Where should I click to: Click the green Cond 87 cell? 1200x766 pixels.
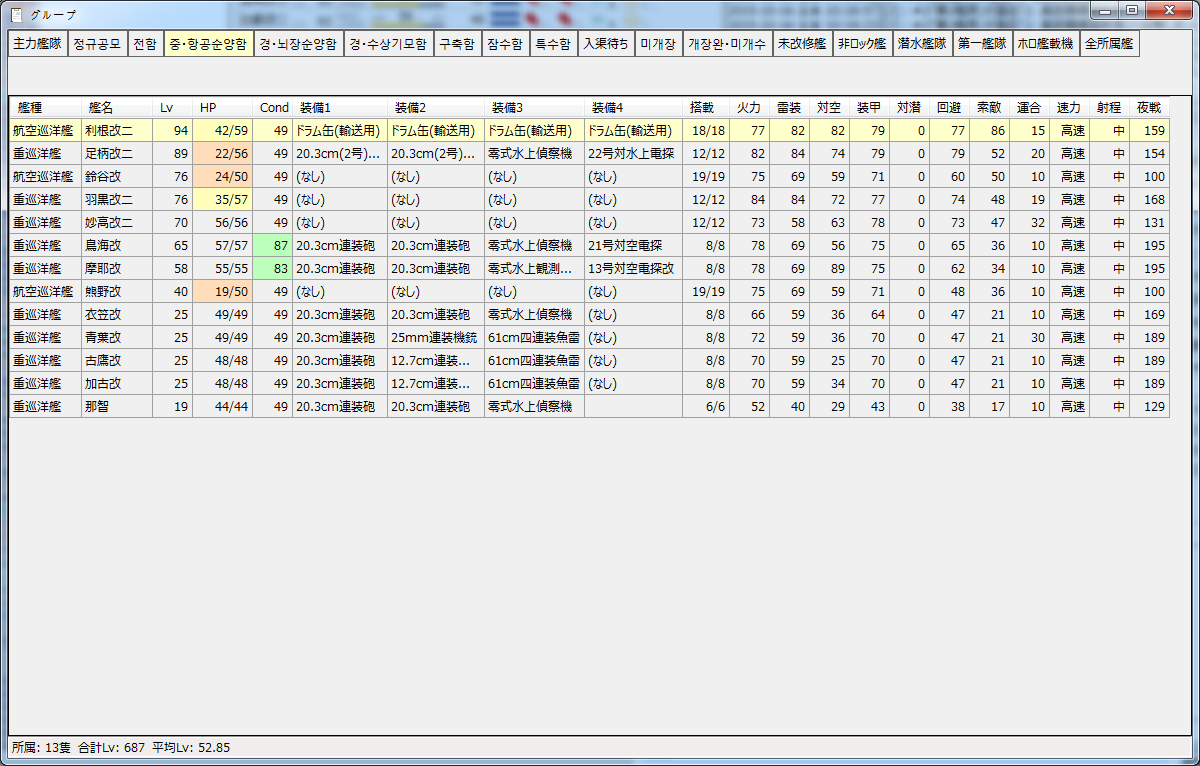pyautogui.click(x=273, y=245)
